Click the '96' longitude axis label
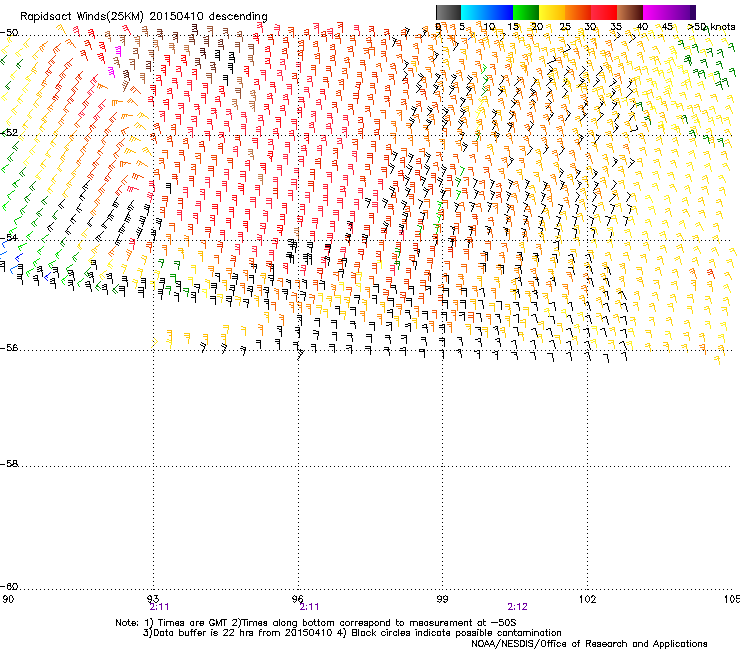This screenshot has width=740, height=650. pyautogui.click(x=297, y=599)
